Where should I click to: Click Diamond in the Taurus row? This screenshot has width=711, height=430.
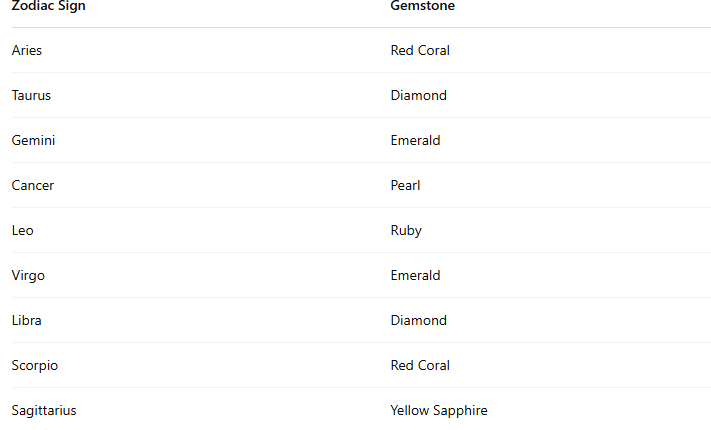coord(418,95)
